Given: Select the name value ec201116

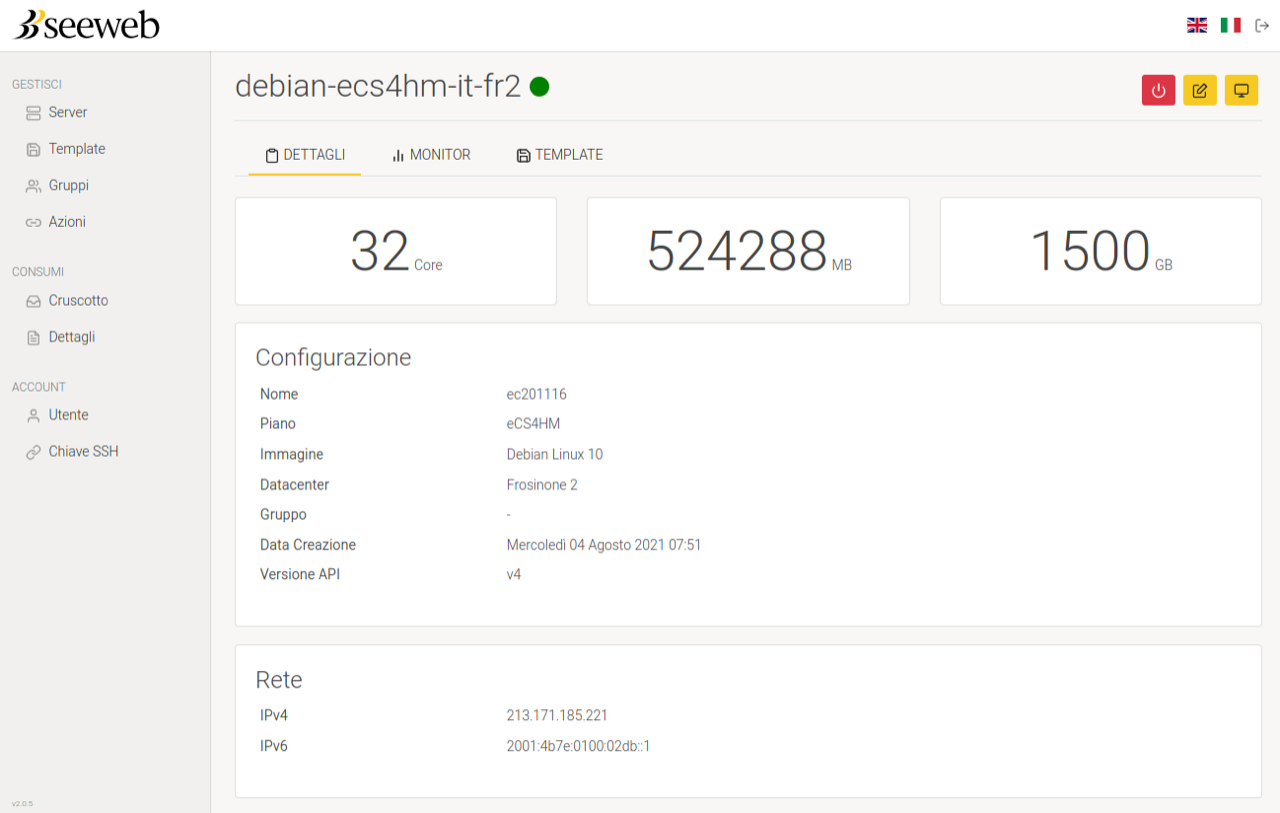Looking at the screenshot, I should pyautogui.click(x=537, y=394).
